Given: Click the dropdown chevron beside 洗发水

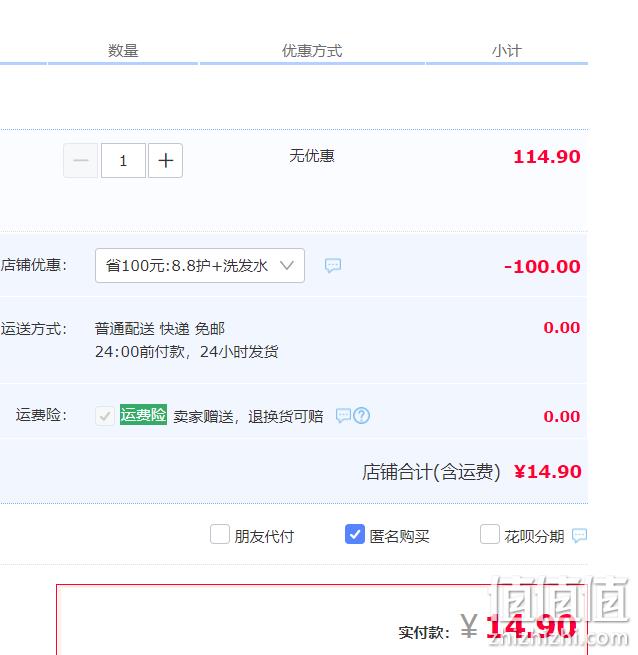Looking at the screenshot, I should tap(287, 265).
